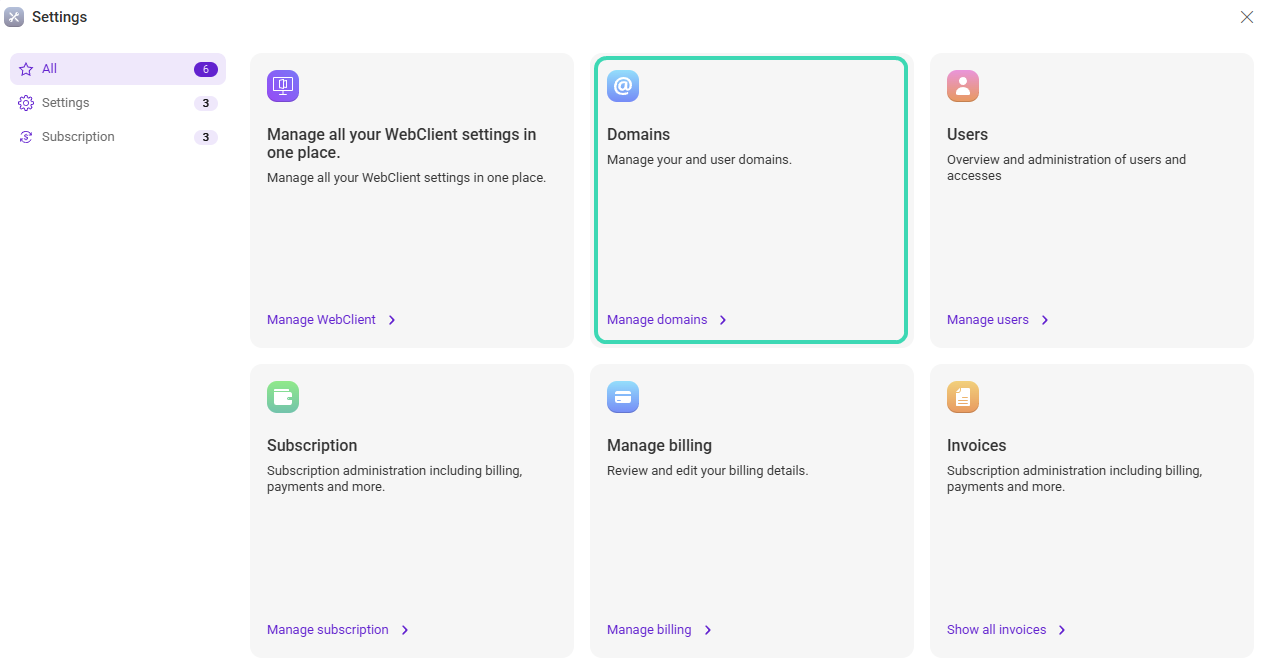1261x668 pixels.
Task: Click the app logo in the title bar
Action: click(16, 17)
